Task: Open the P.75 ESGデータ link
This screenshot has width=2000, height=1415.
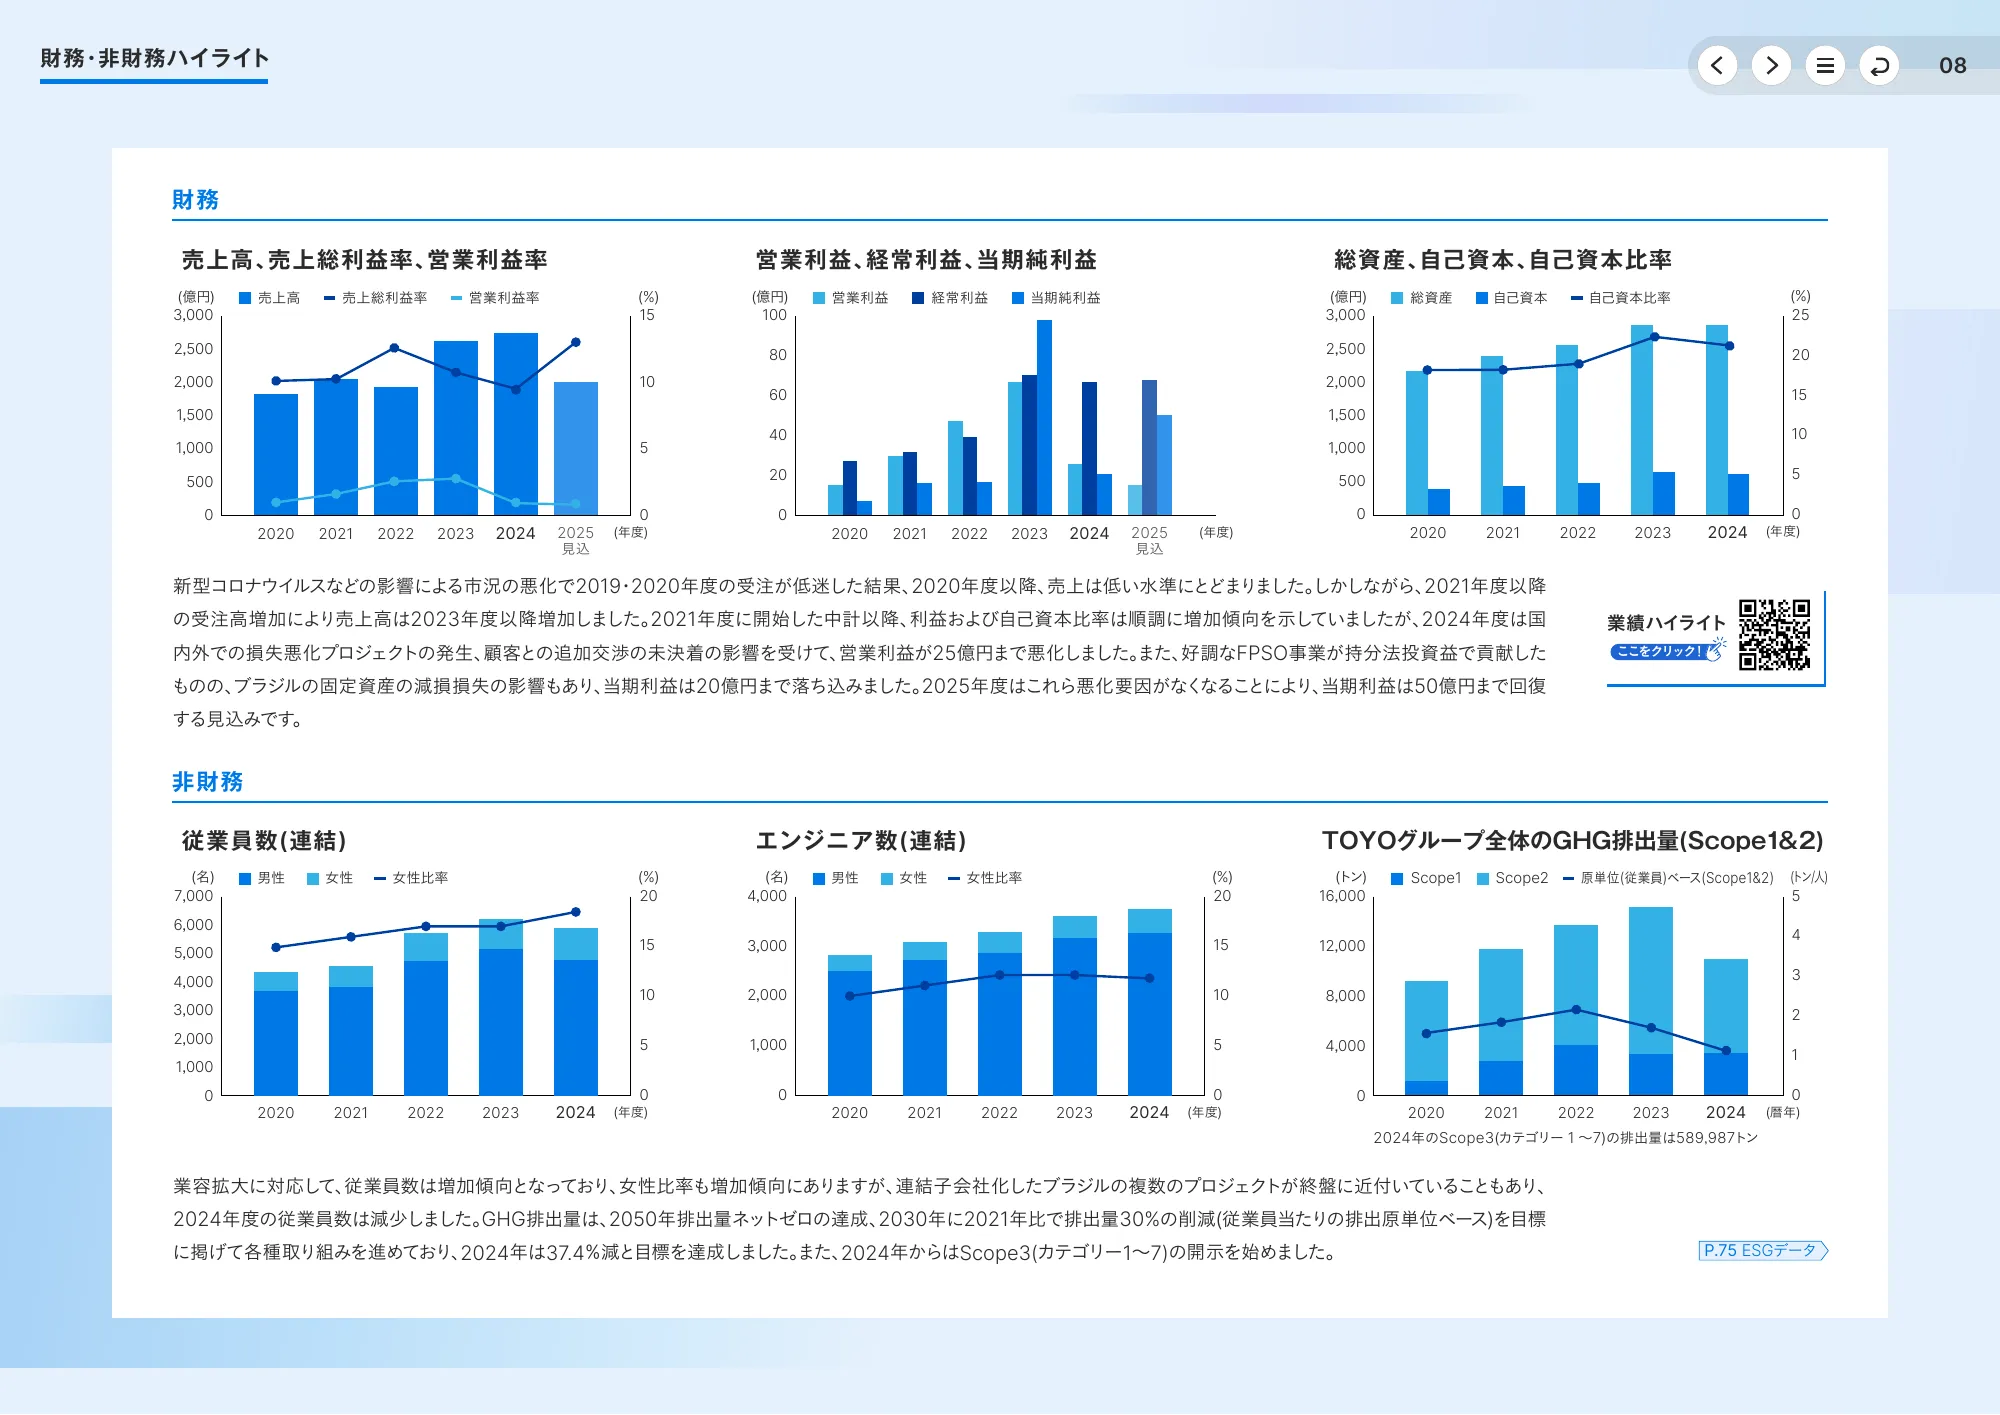Action: click(1758, 1250)
